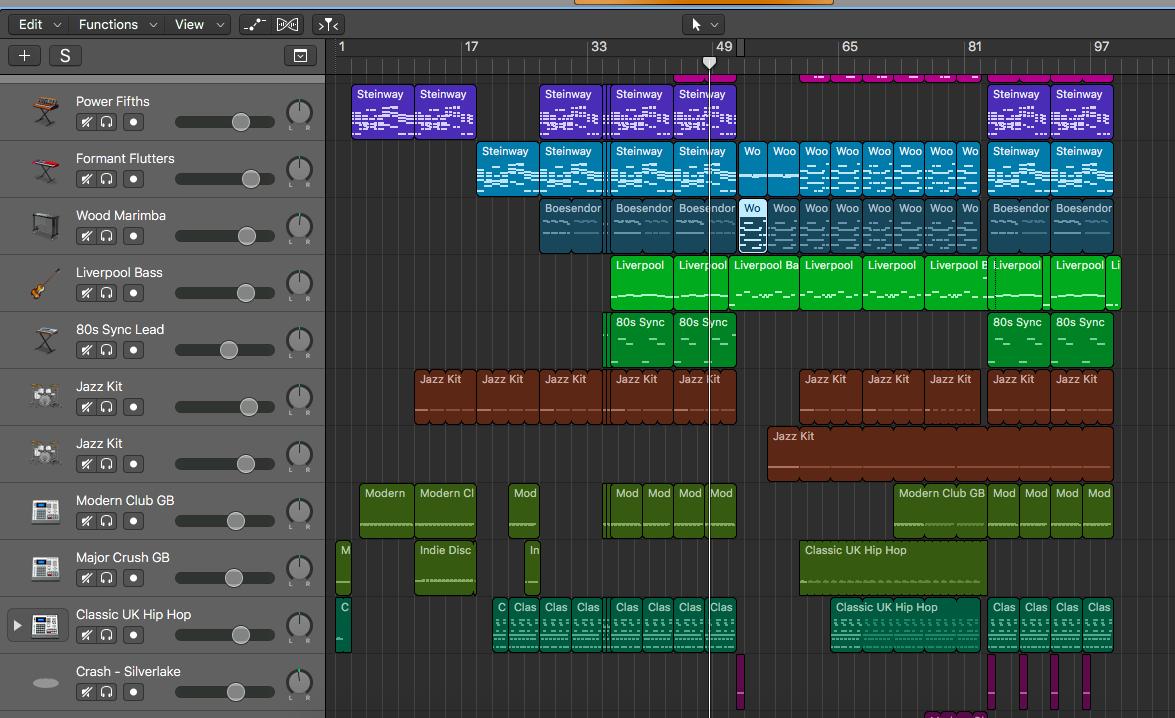1175x718 pixels.
Task: Click the 80s Sync Lead keyboard icon
Action: point(46,340)
